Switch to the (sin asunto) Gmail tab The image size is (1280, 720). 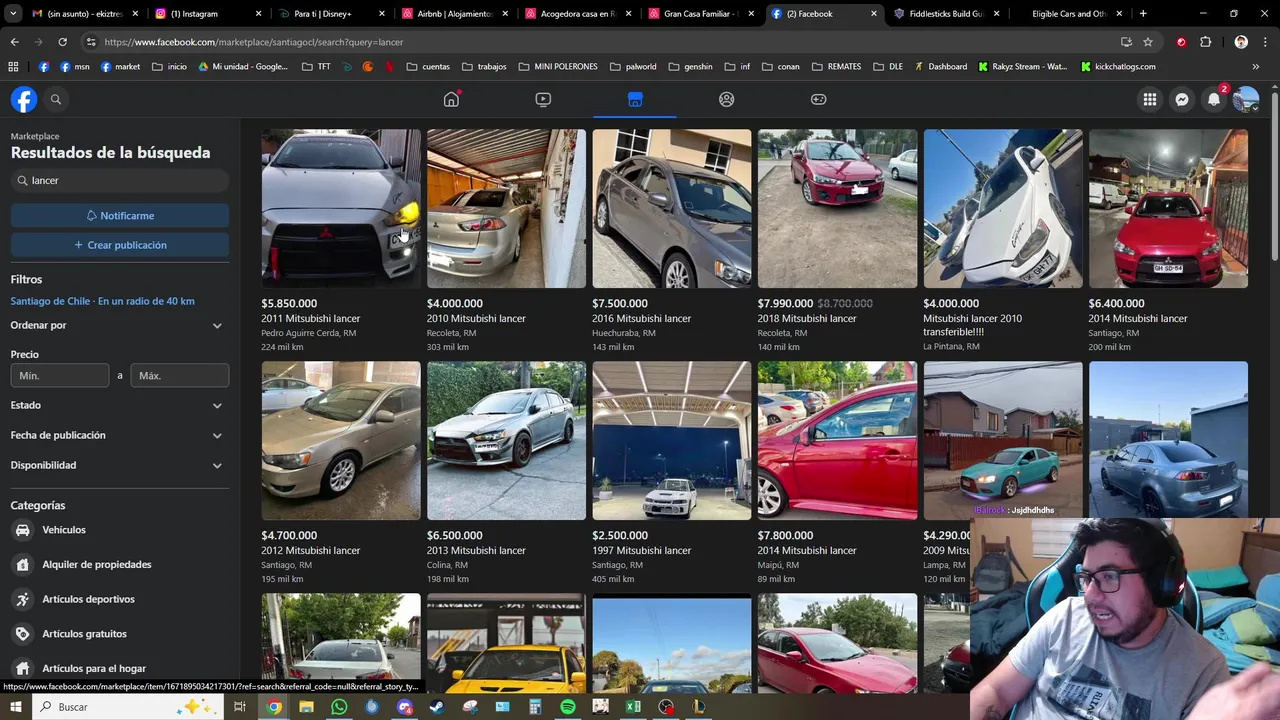coord(83,14)
